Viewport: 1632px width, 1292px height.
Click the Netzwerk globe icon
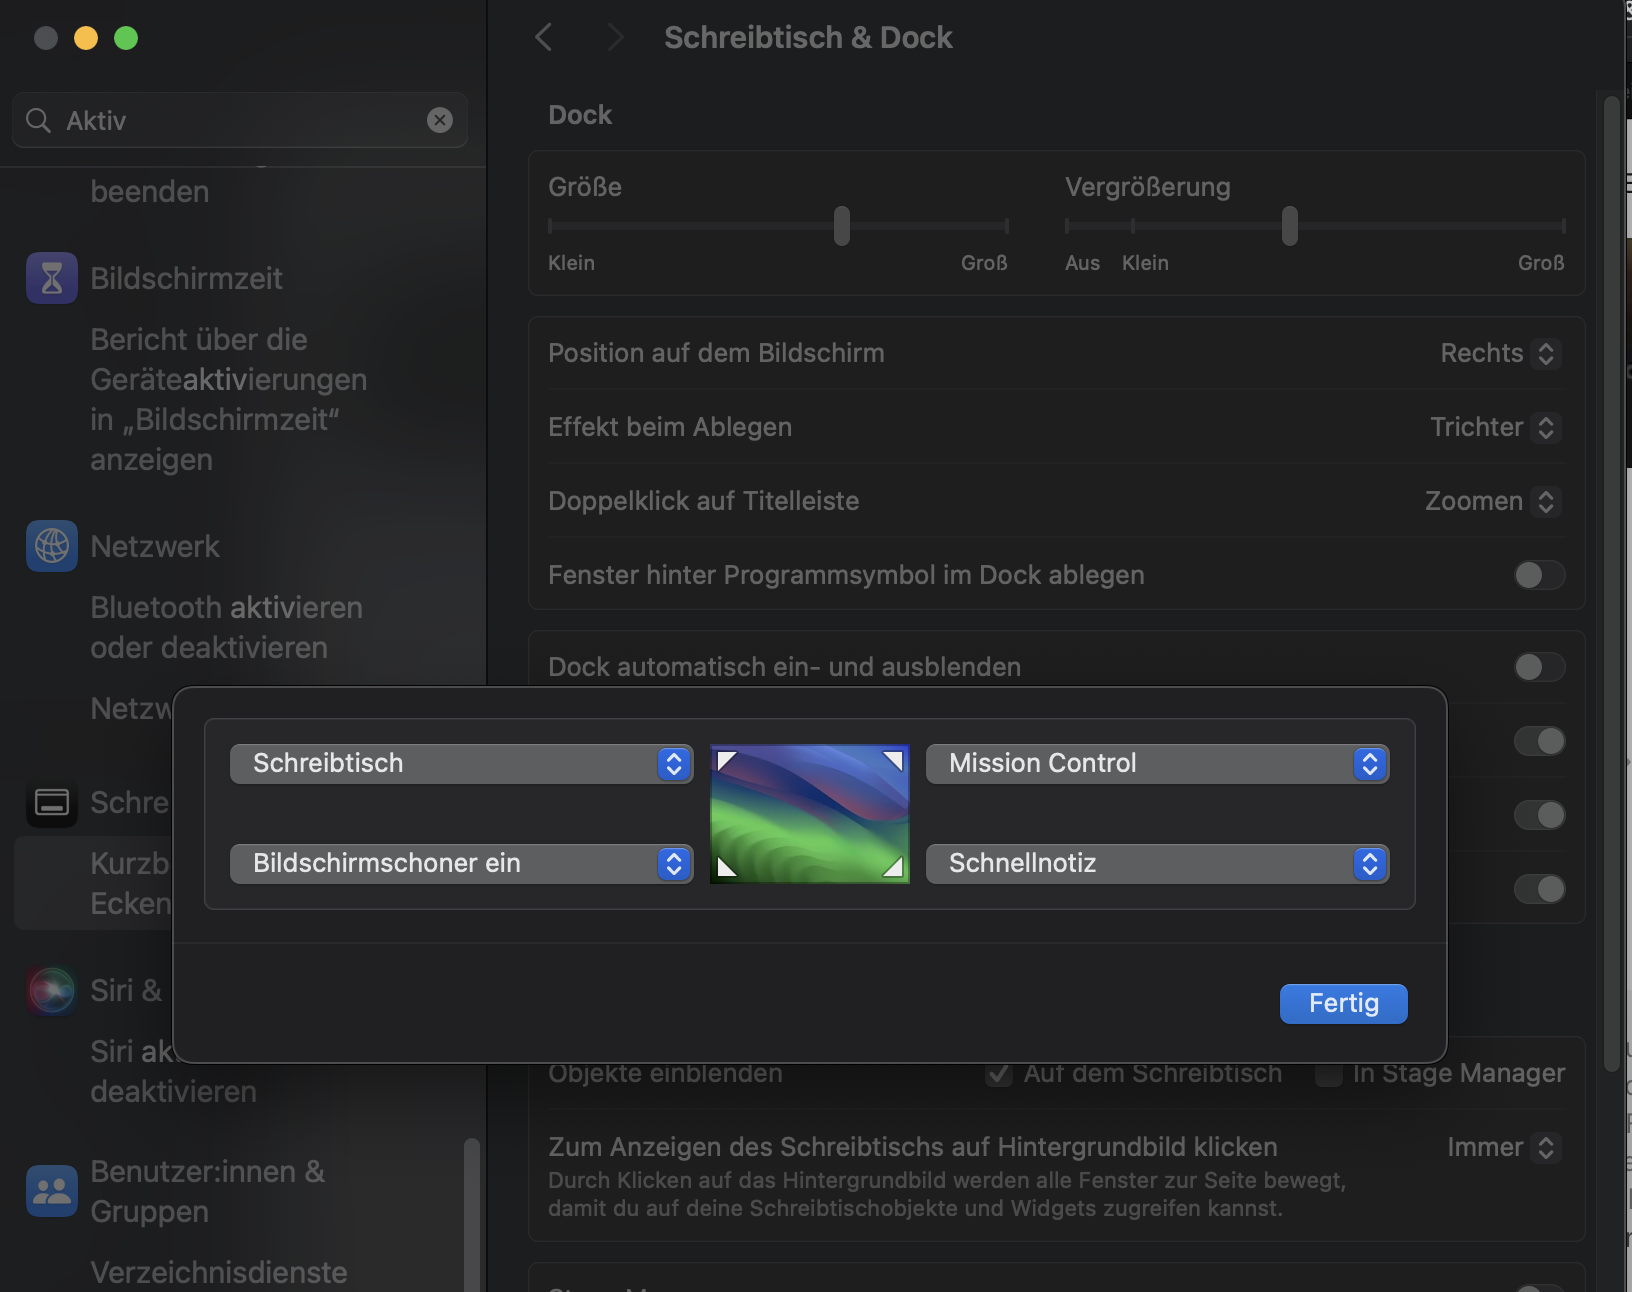[52, 546]
